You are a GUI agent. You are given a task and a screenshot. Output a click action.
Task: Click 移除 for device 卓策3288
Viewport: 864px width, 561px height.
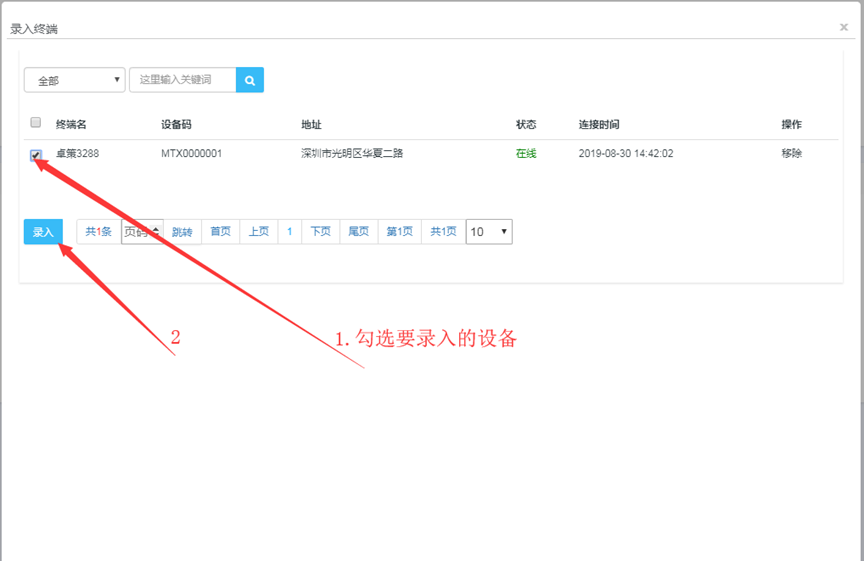pos(791,154)
